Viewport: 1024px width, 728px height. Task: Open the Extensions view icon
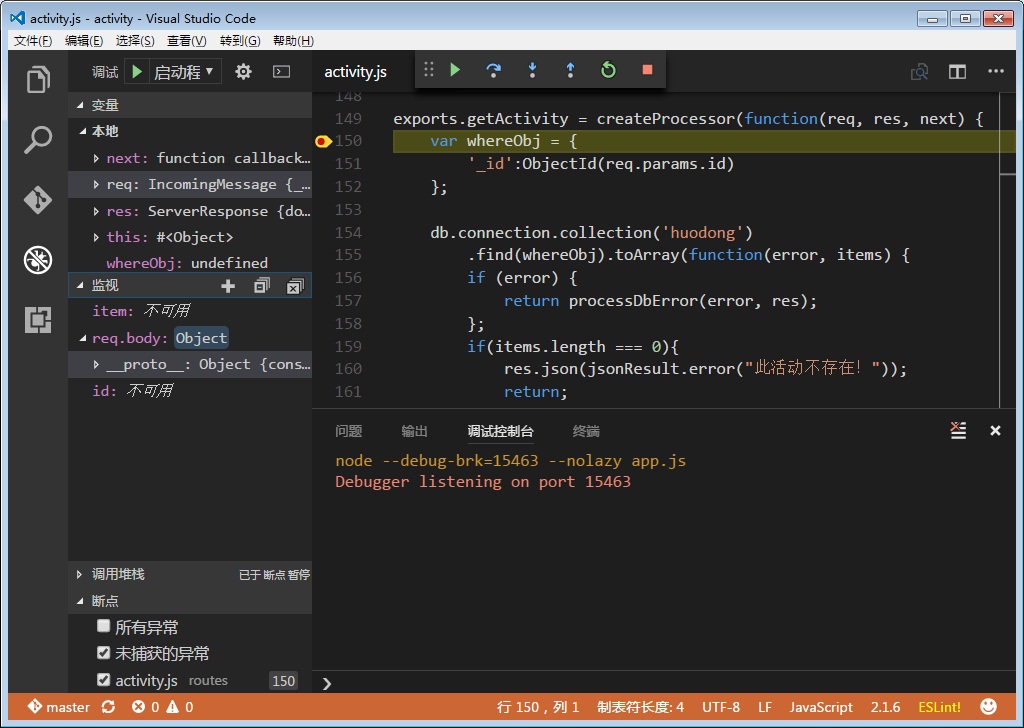38,320
